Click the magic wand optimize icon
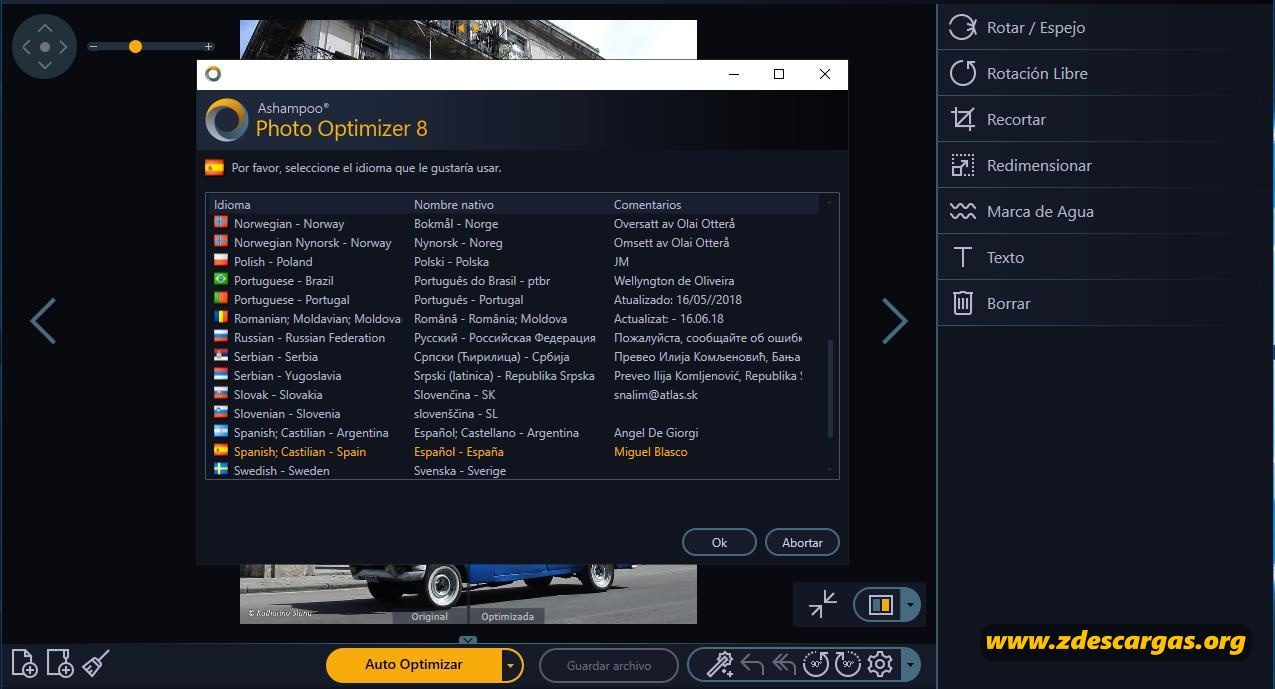 [x=720, y=664]
